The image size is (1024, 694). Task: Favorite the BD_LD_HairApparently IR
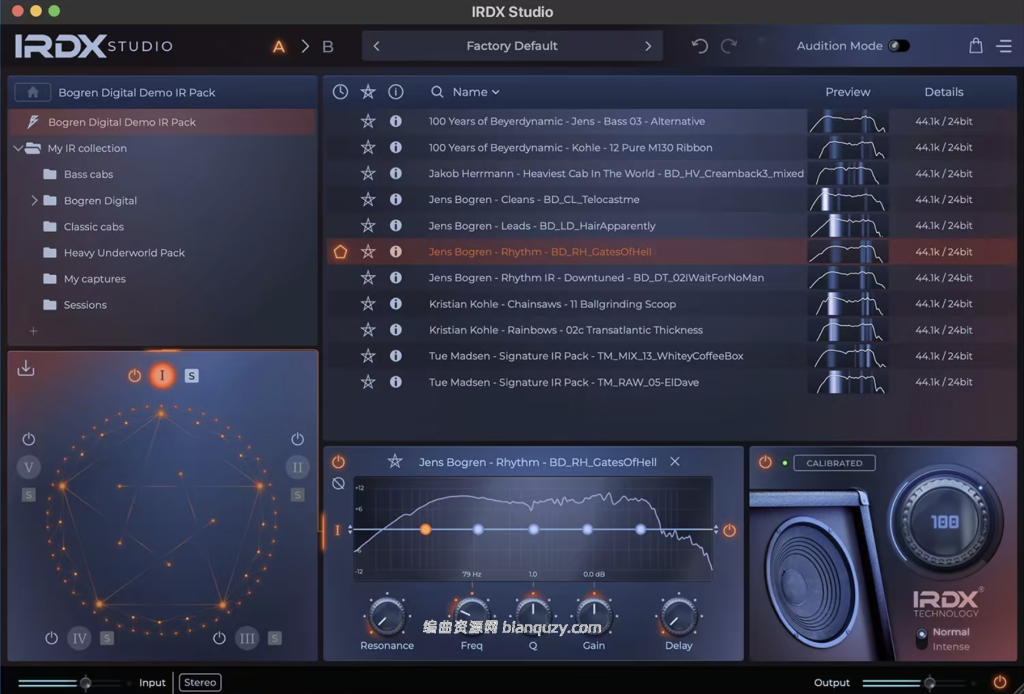tap(368, 225)
